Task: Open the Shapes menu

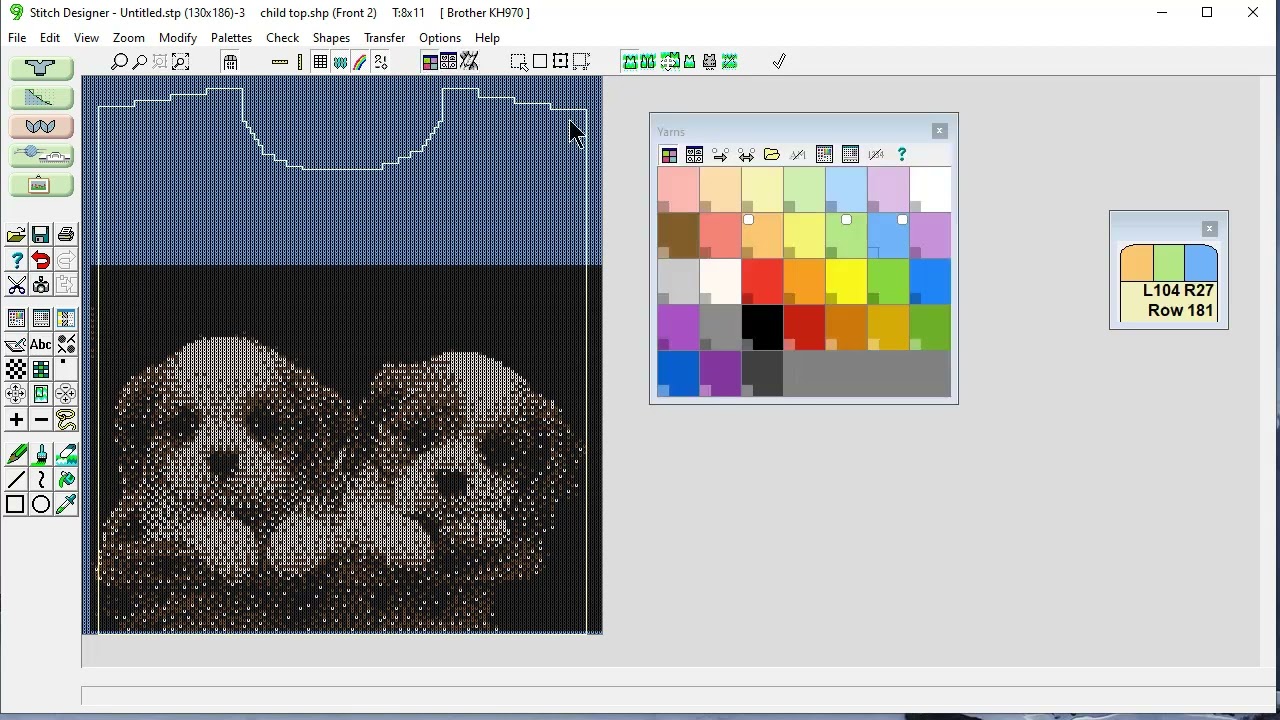Action: click(331, 38)
